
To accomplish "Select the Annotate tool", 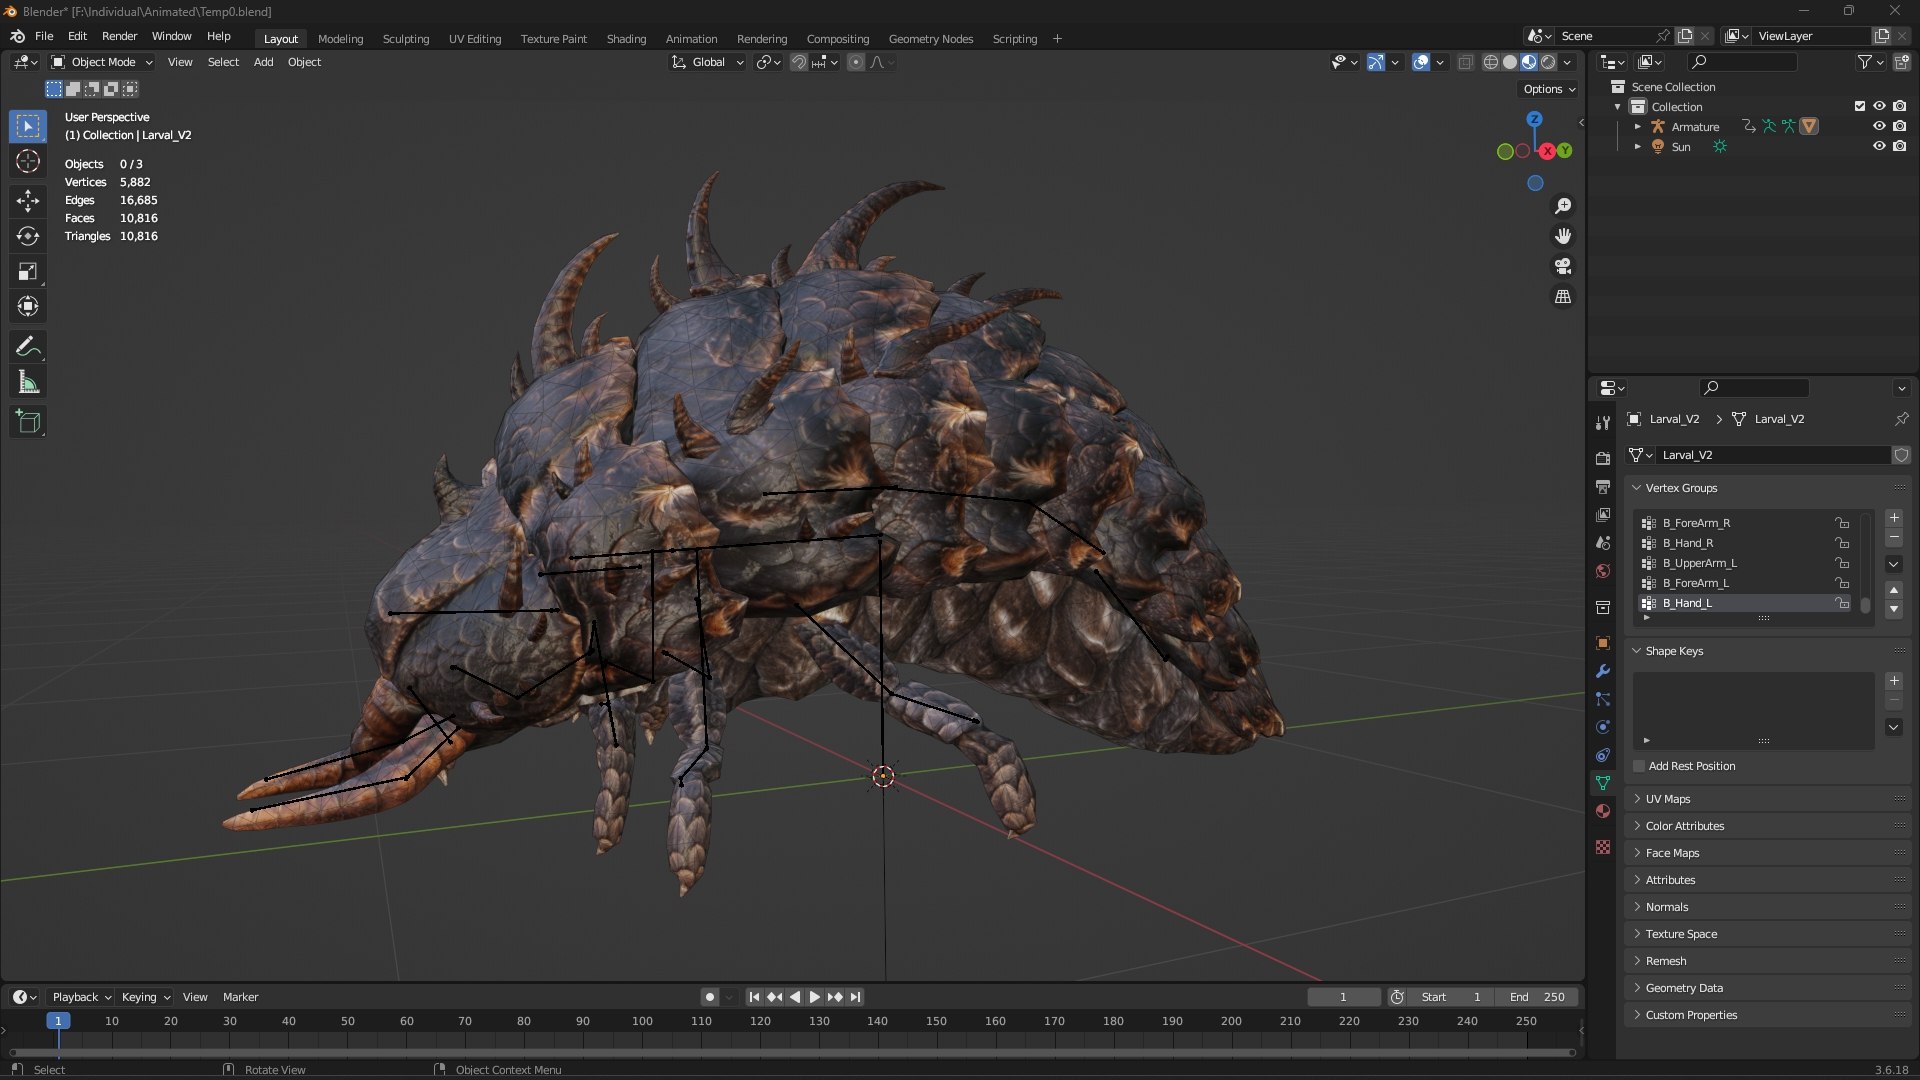I will click(28, 347).
